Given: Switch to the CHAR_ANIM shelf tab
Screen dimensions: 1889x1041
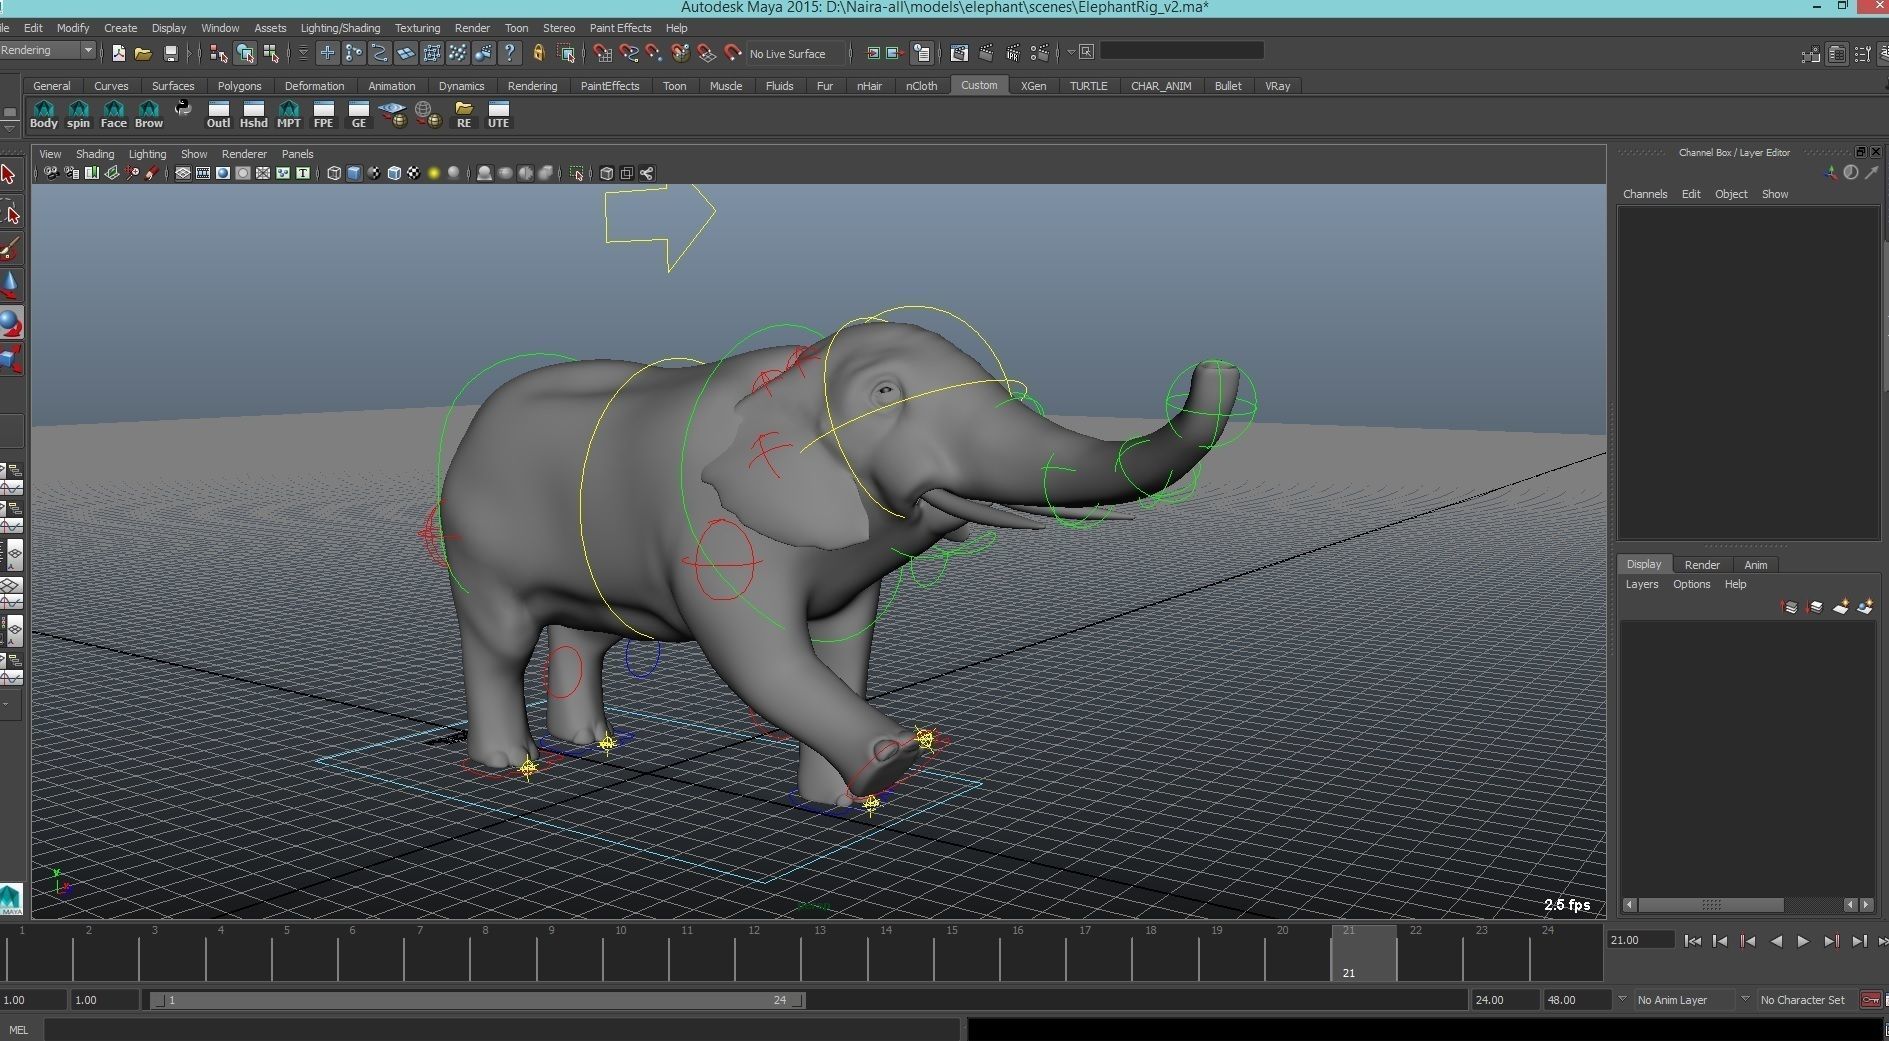Looking at the screenshot, I should click(1160, 86).
